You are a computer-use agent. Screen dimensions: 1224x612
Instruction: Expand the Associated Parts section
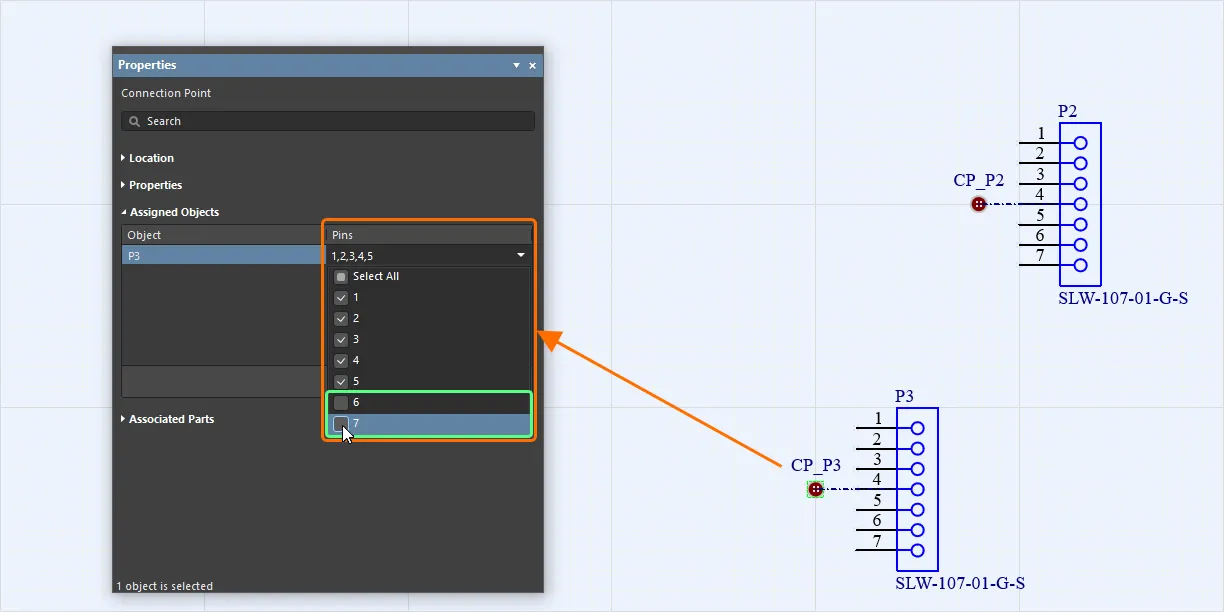tap(167, 419)
